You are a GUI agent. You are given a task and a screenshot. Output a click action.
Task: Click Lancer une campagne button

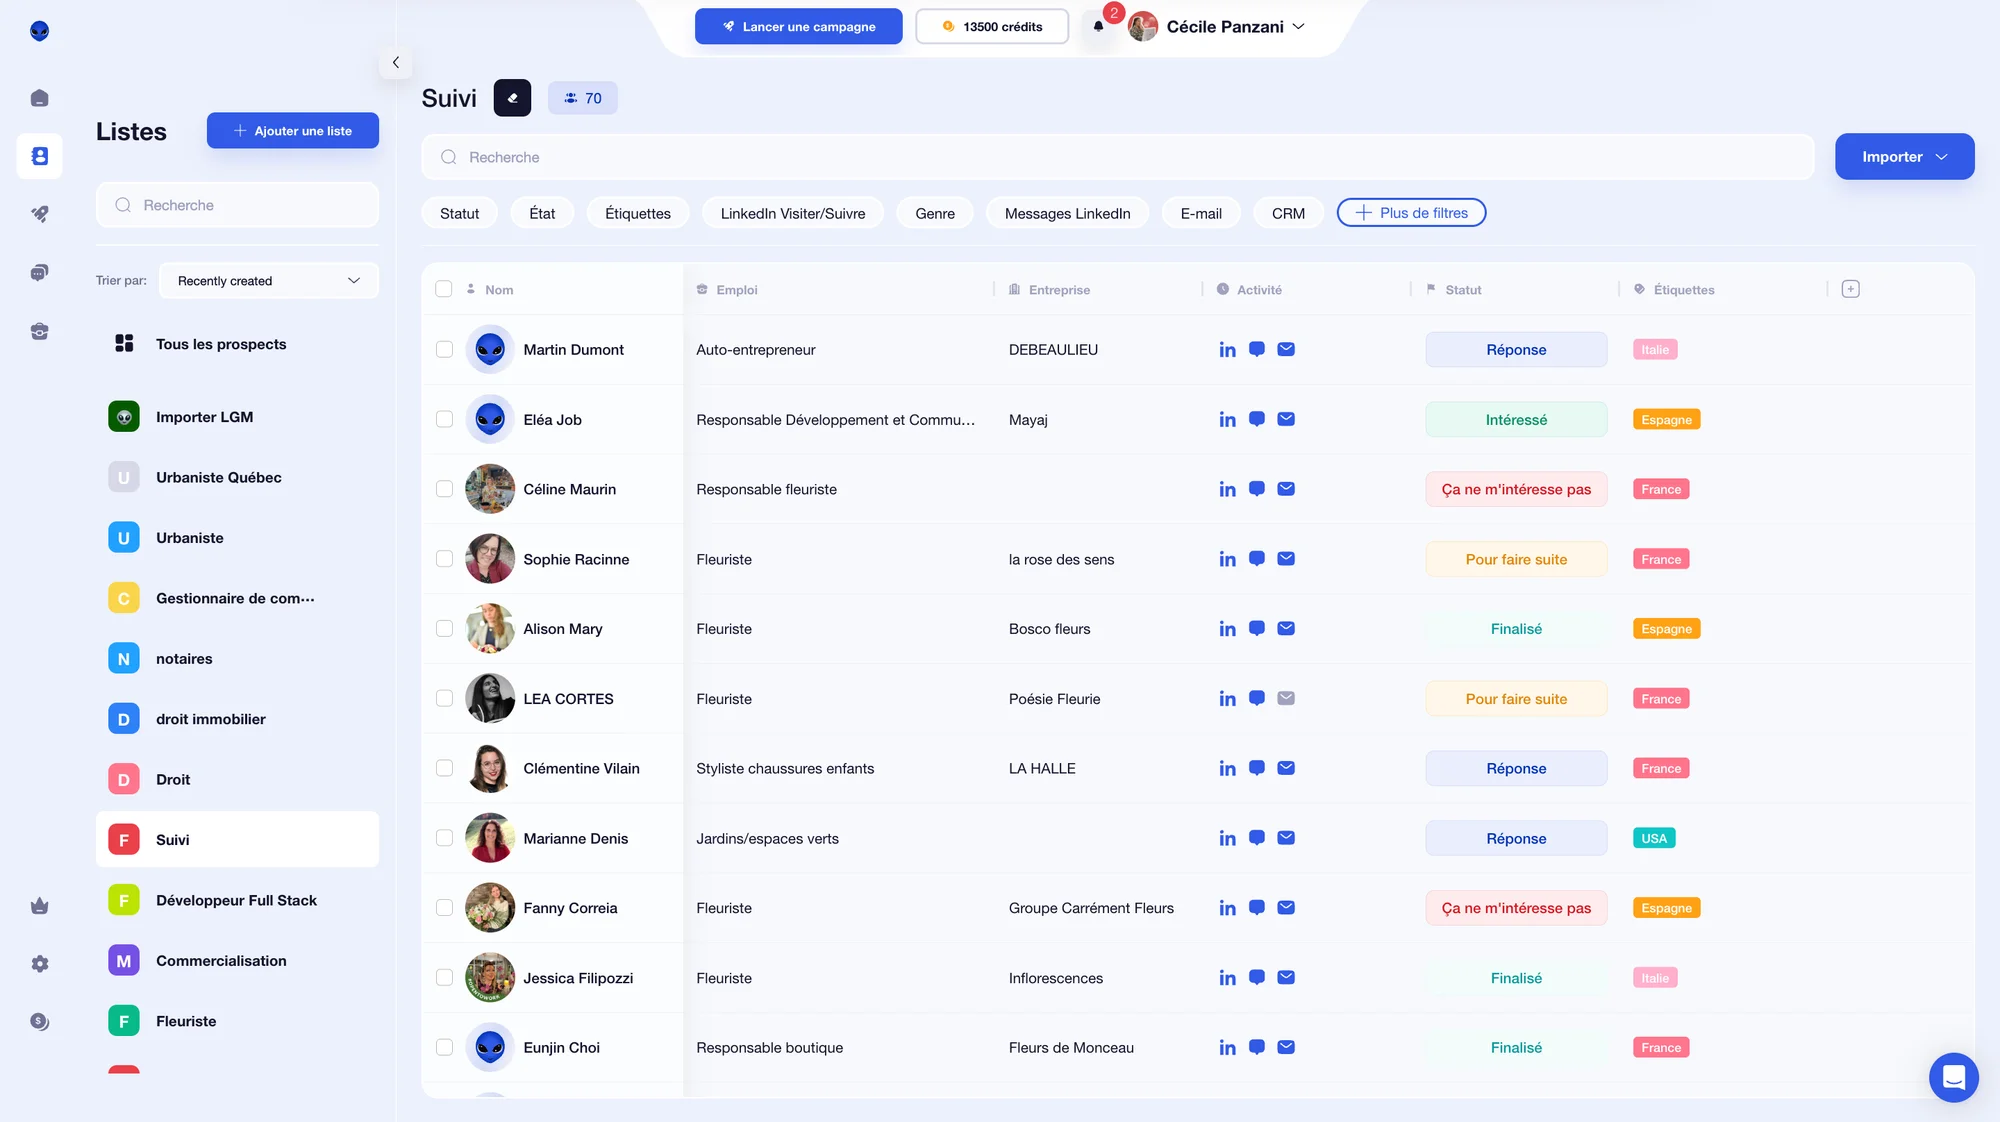tap(798, 27)
